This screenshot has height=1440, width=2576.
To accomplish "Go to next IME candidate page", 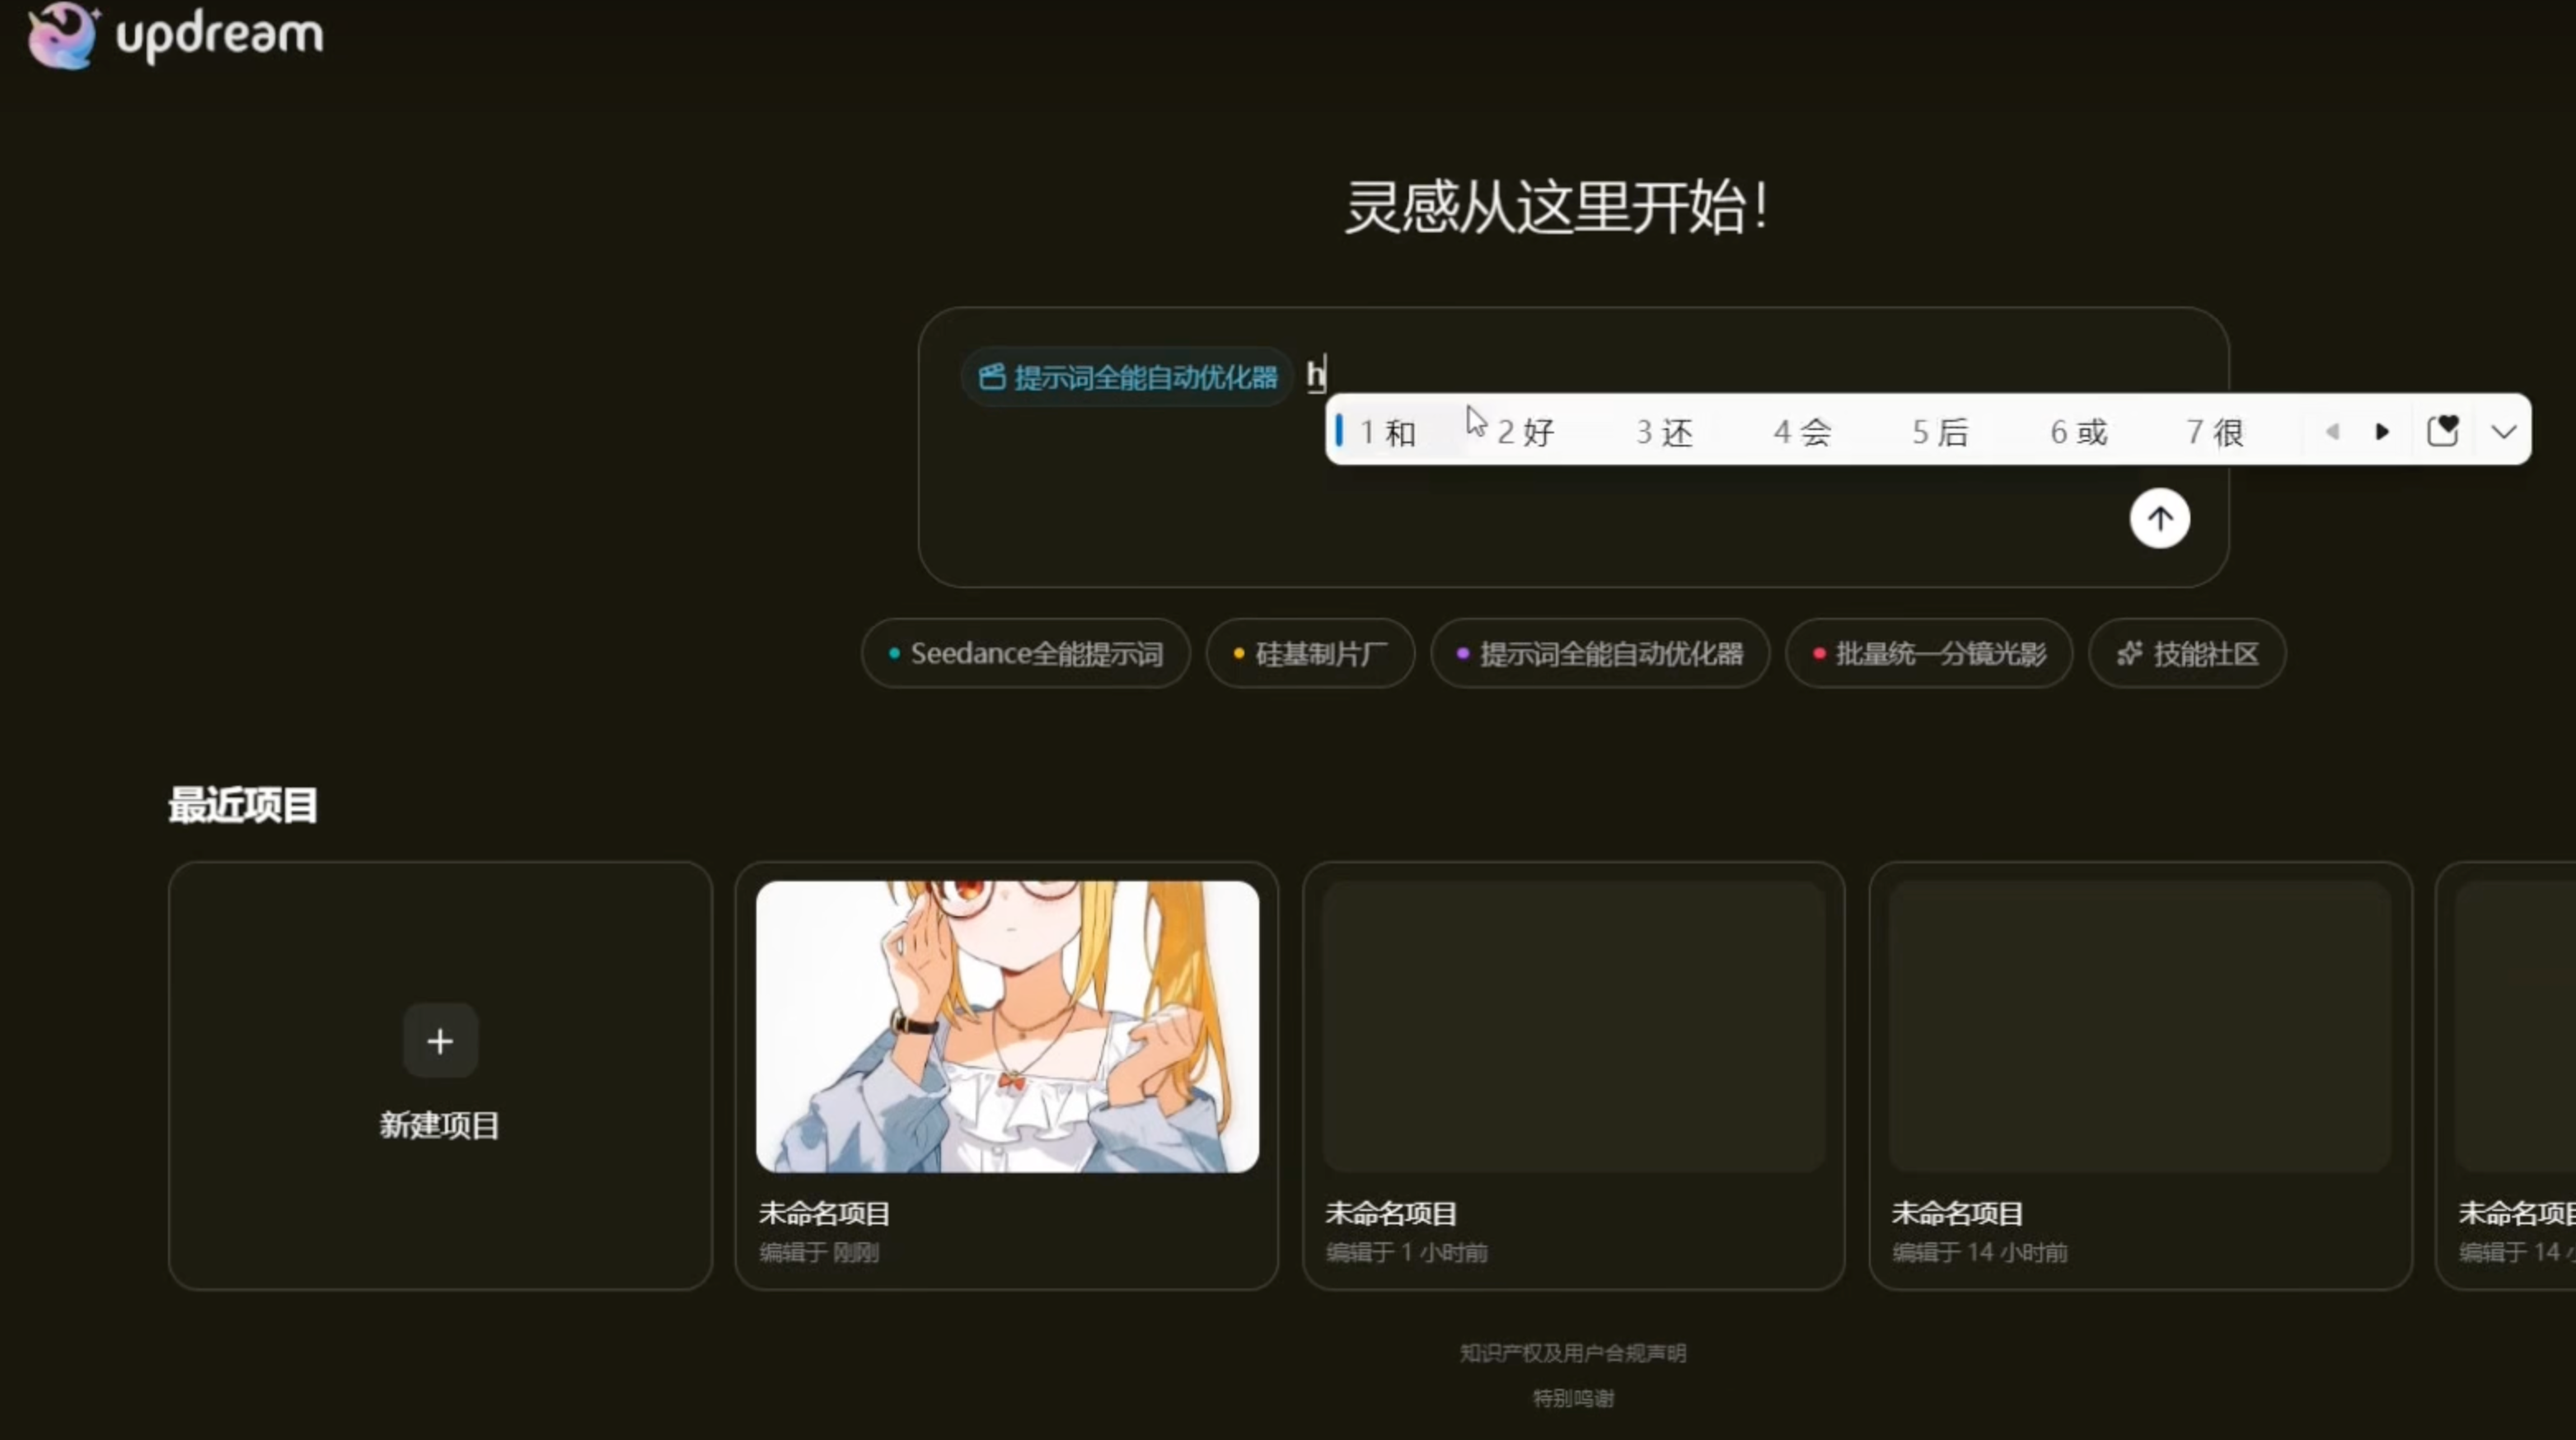I will [2382, 432].
